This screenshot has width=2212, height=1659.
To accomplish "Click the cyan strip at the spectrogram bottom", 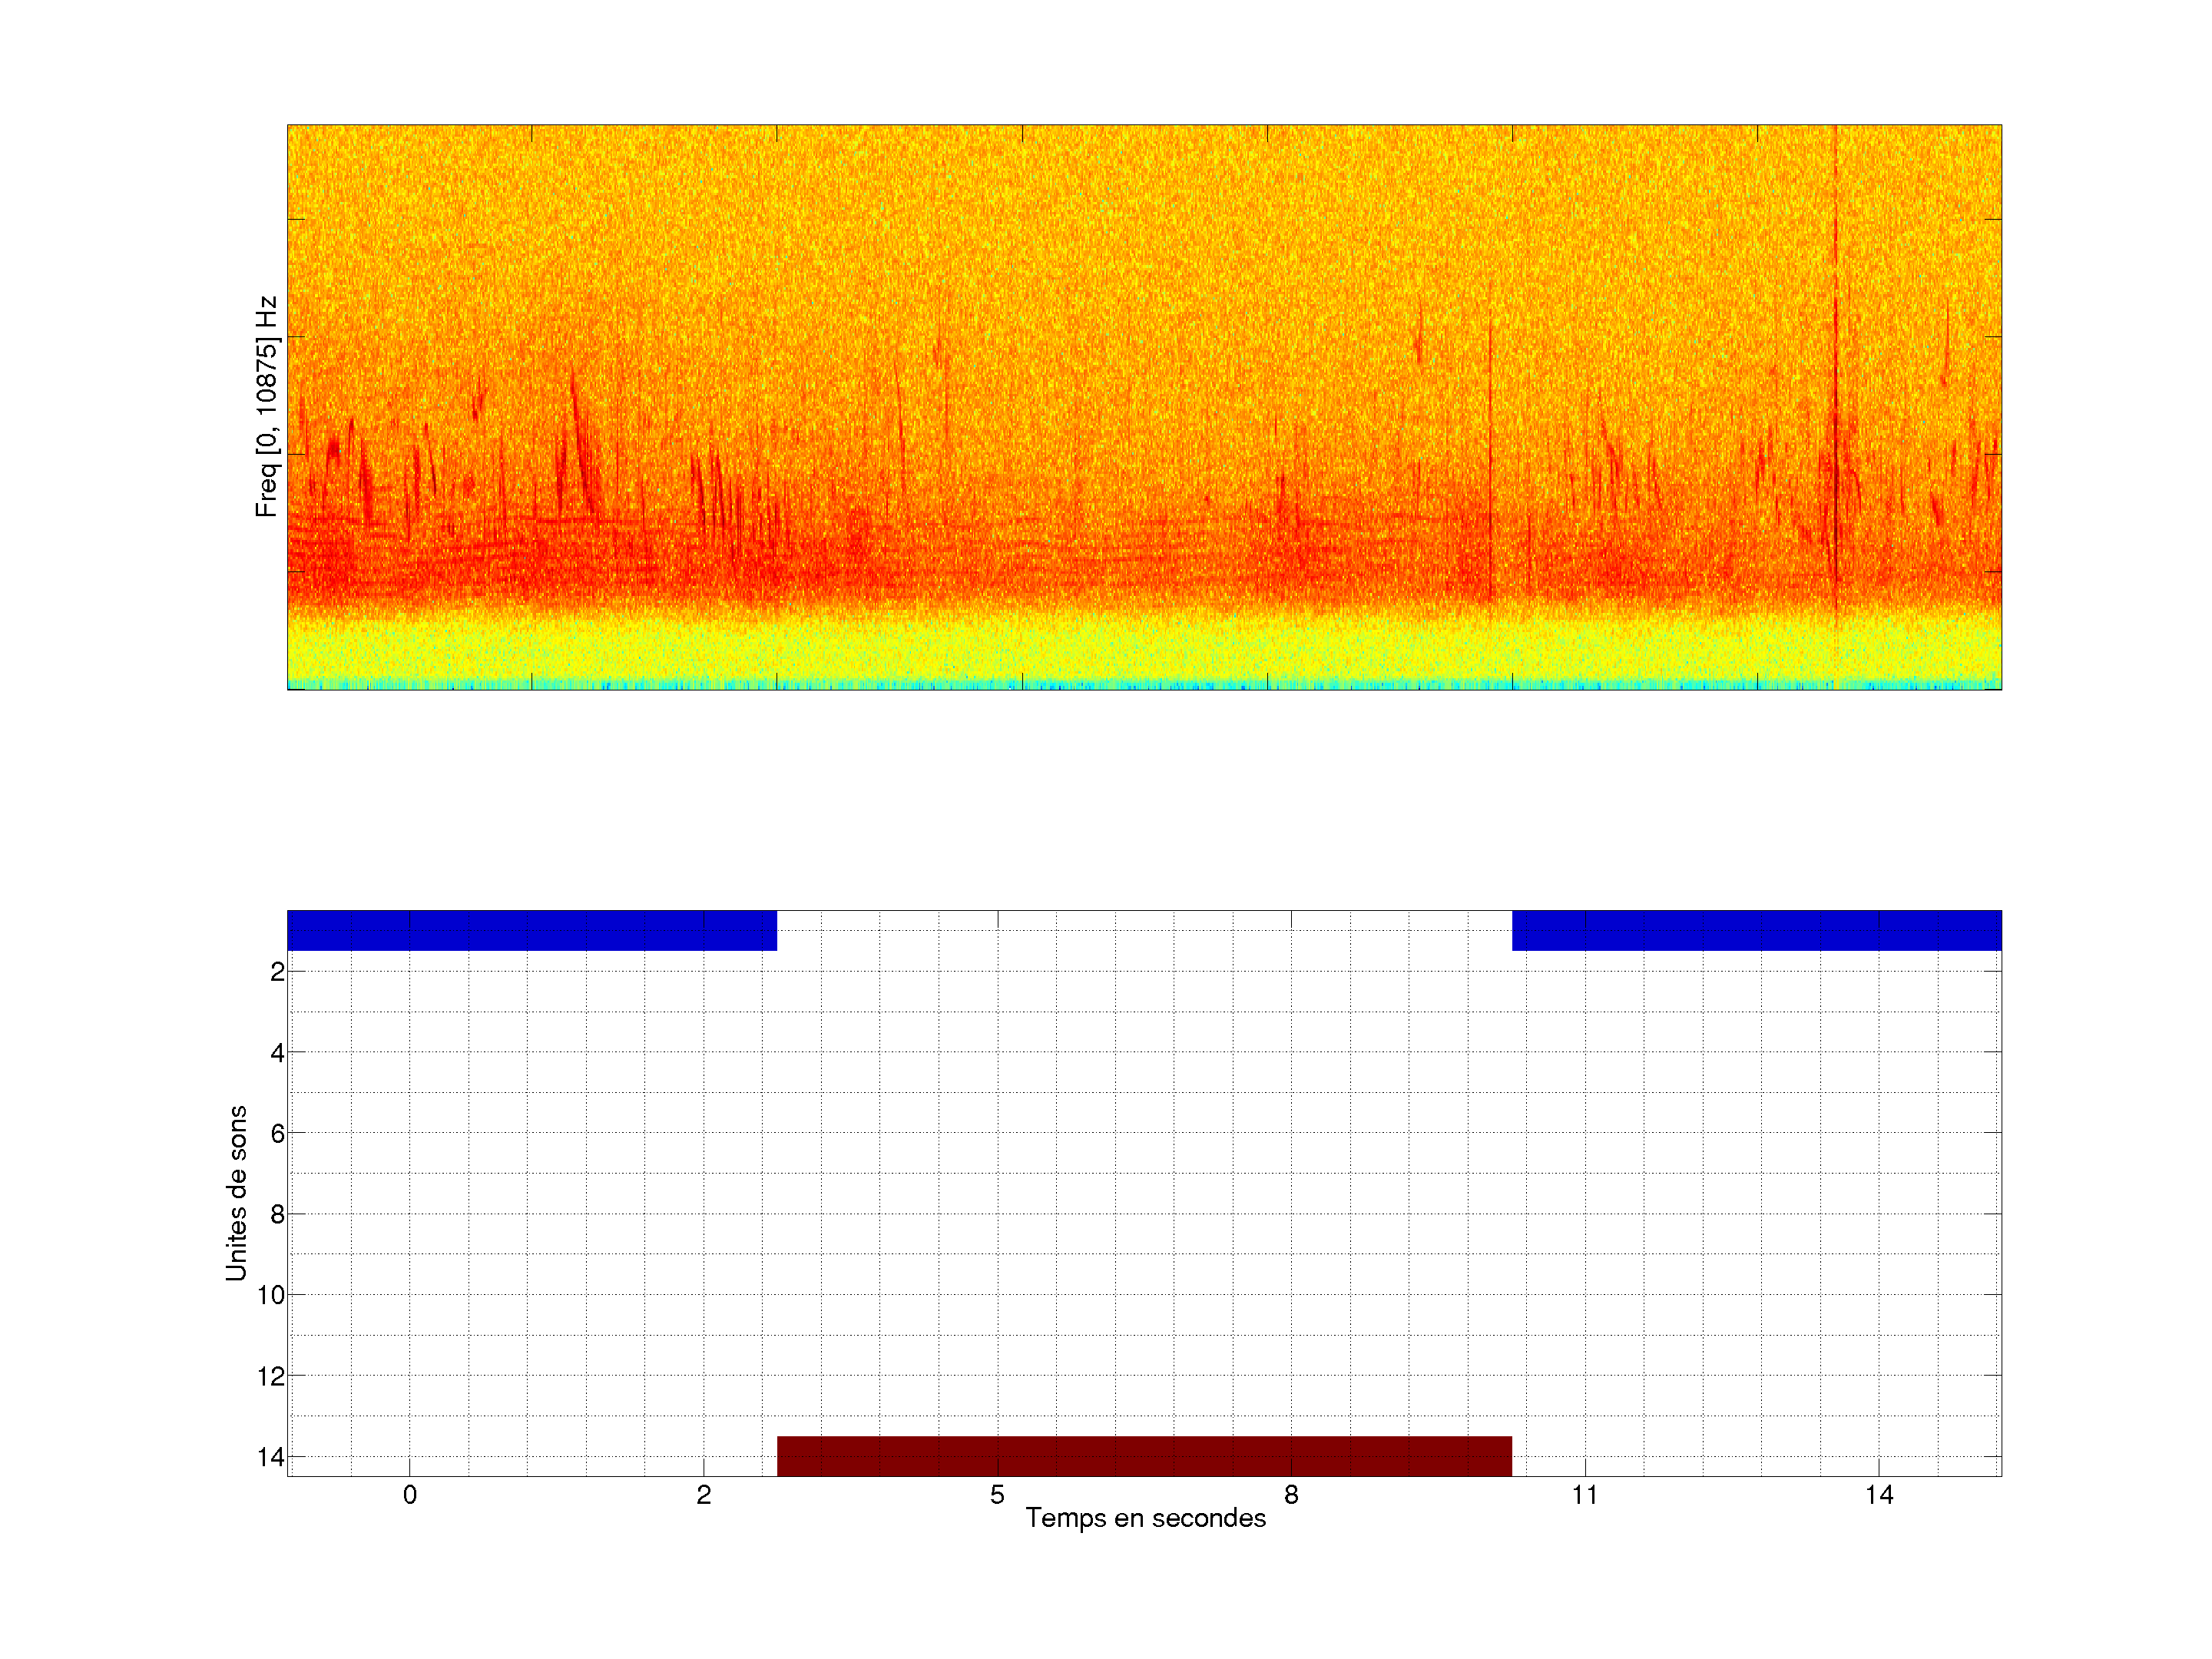I will [1144, 685].
